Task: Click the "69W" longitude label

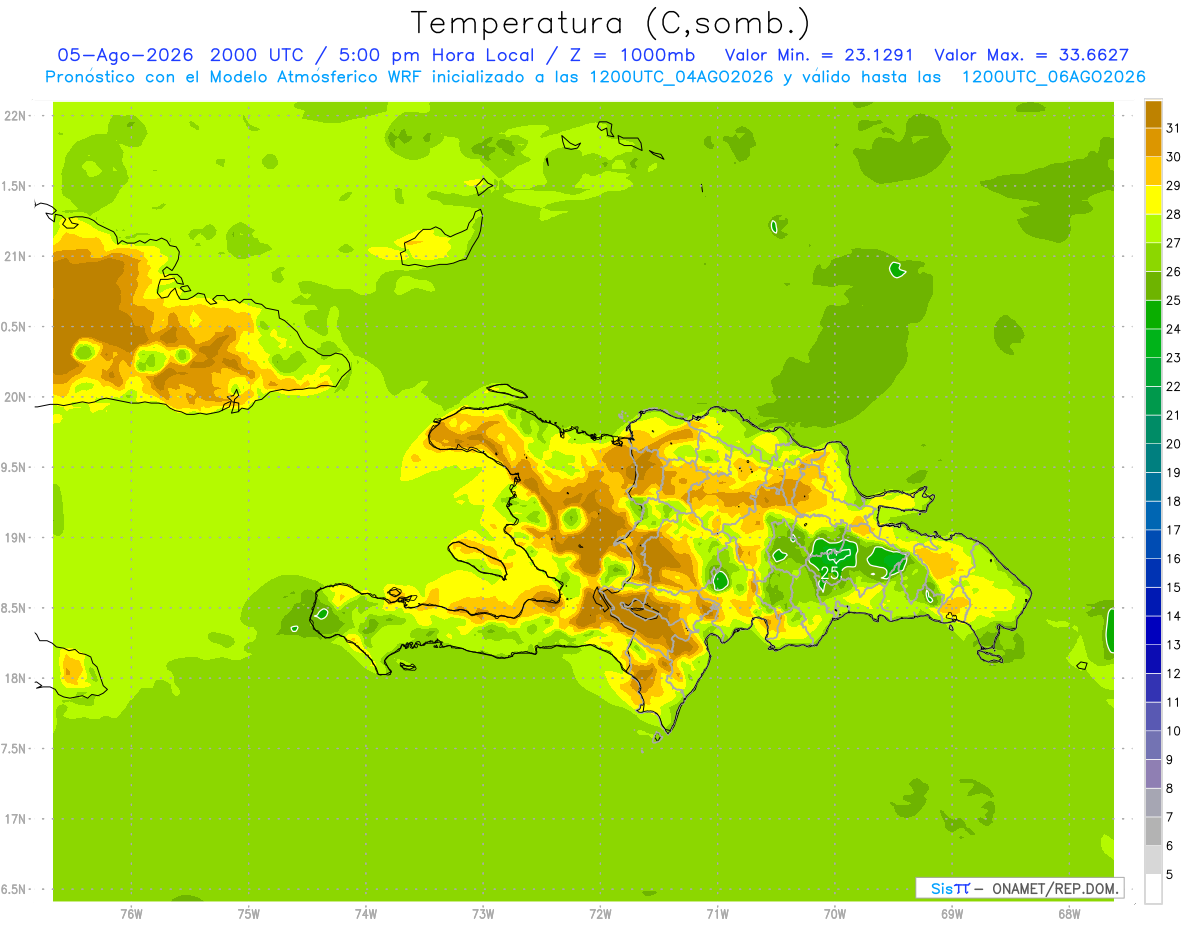Action: tap(952, 914)
